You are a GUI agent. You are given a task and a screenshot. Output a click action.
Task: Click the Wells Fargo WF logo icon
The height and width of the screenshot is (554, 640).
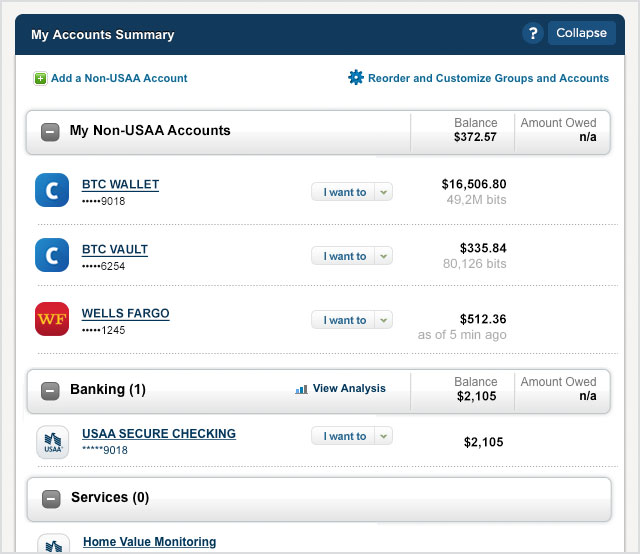point(52,319)
